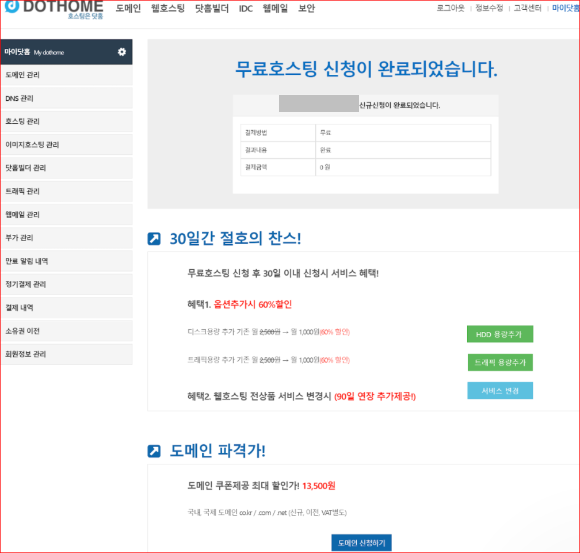Select 이미지호스팅 관리 in the sidebar
Screen dimensions: 580x553
pyautogui.click(x=67, y=145)
